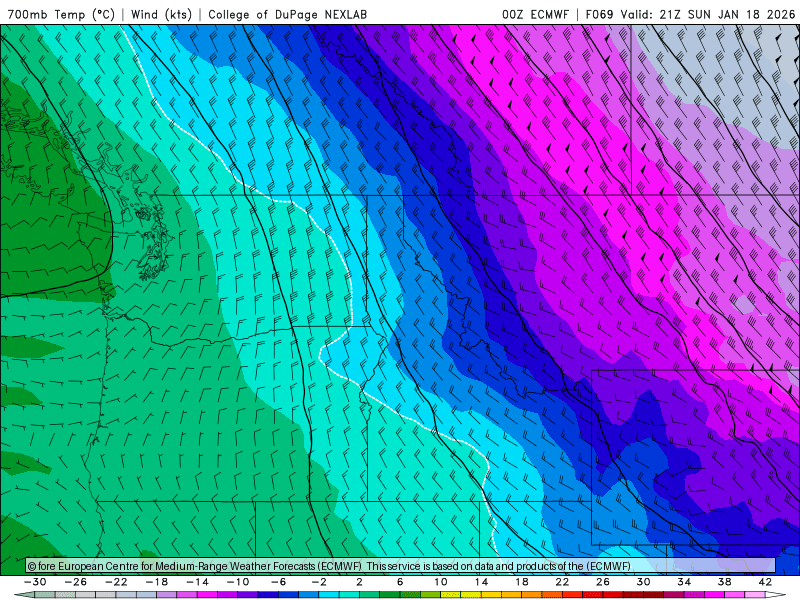800x600 pixels.
Task: Click the "F069" forecast hour text
Action: pyautogui.click(x=599, y=14)
